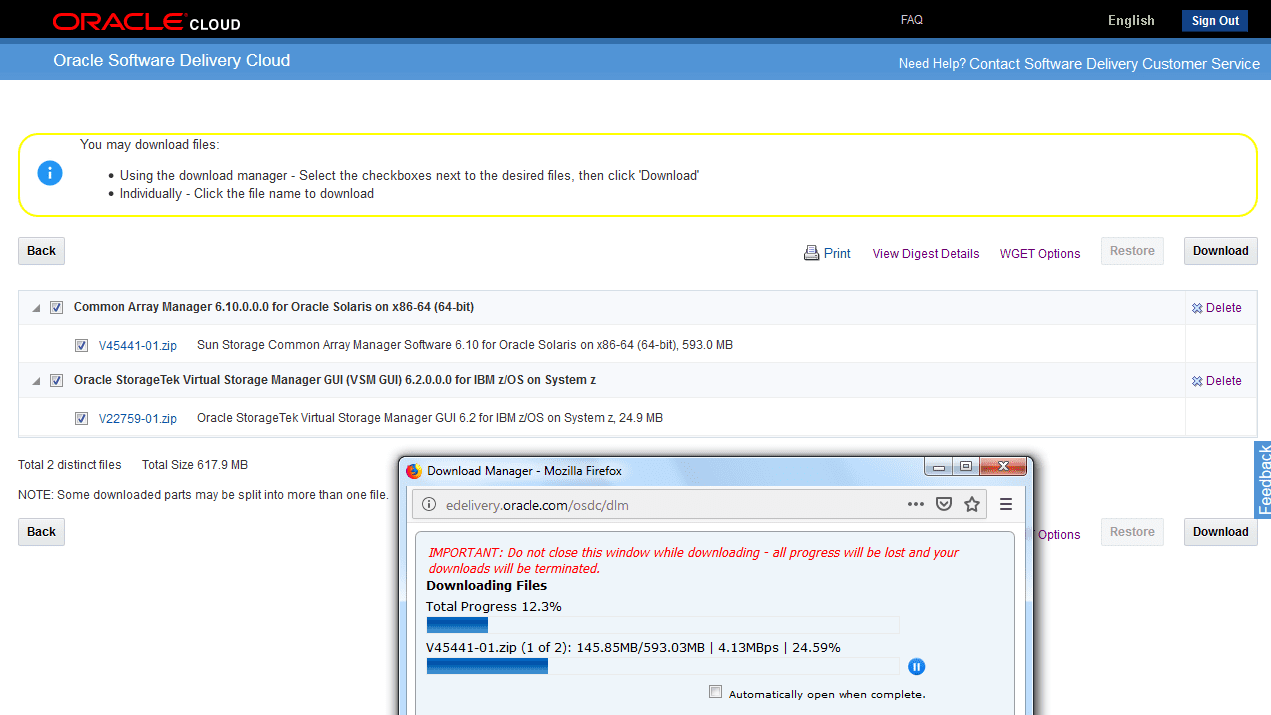The height and width of the screenshot is (715, 1271).
Task: Click the top Download button
Action: tap(1220, 251)
